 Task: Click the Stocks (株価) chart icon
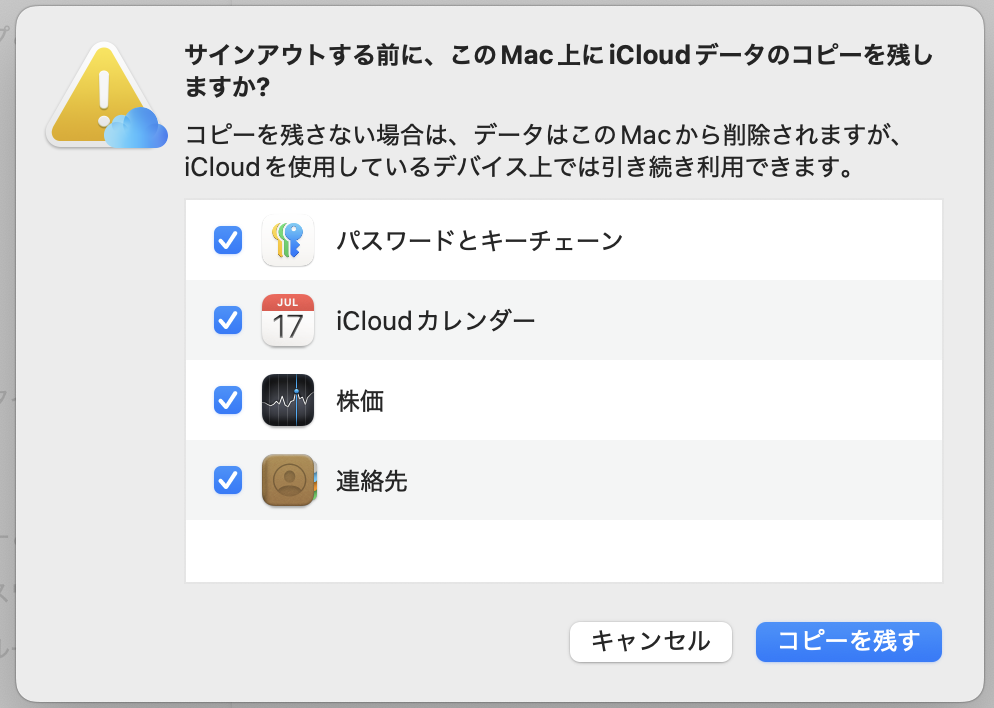(288, 401)
